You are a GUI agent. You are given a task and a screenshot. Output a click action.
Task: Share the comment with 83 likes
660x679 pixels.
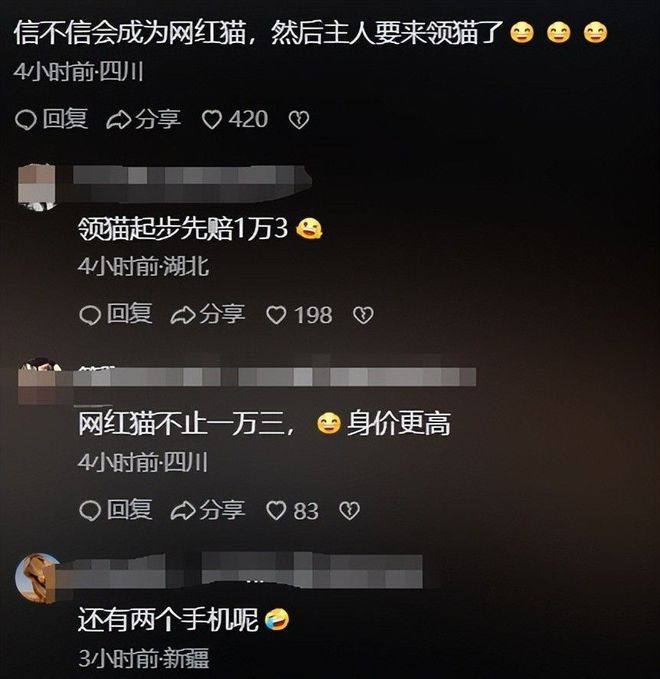point(207,510)
